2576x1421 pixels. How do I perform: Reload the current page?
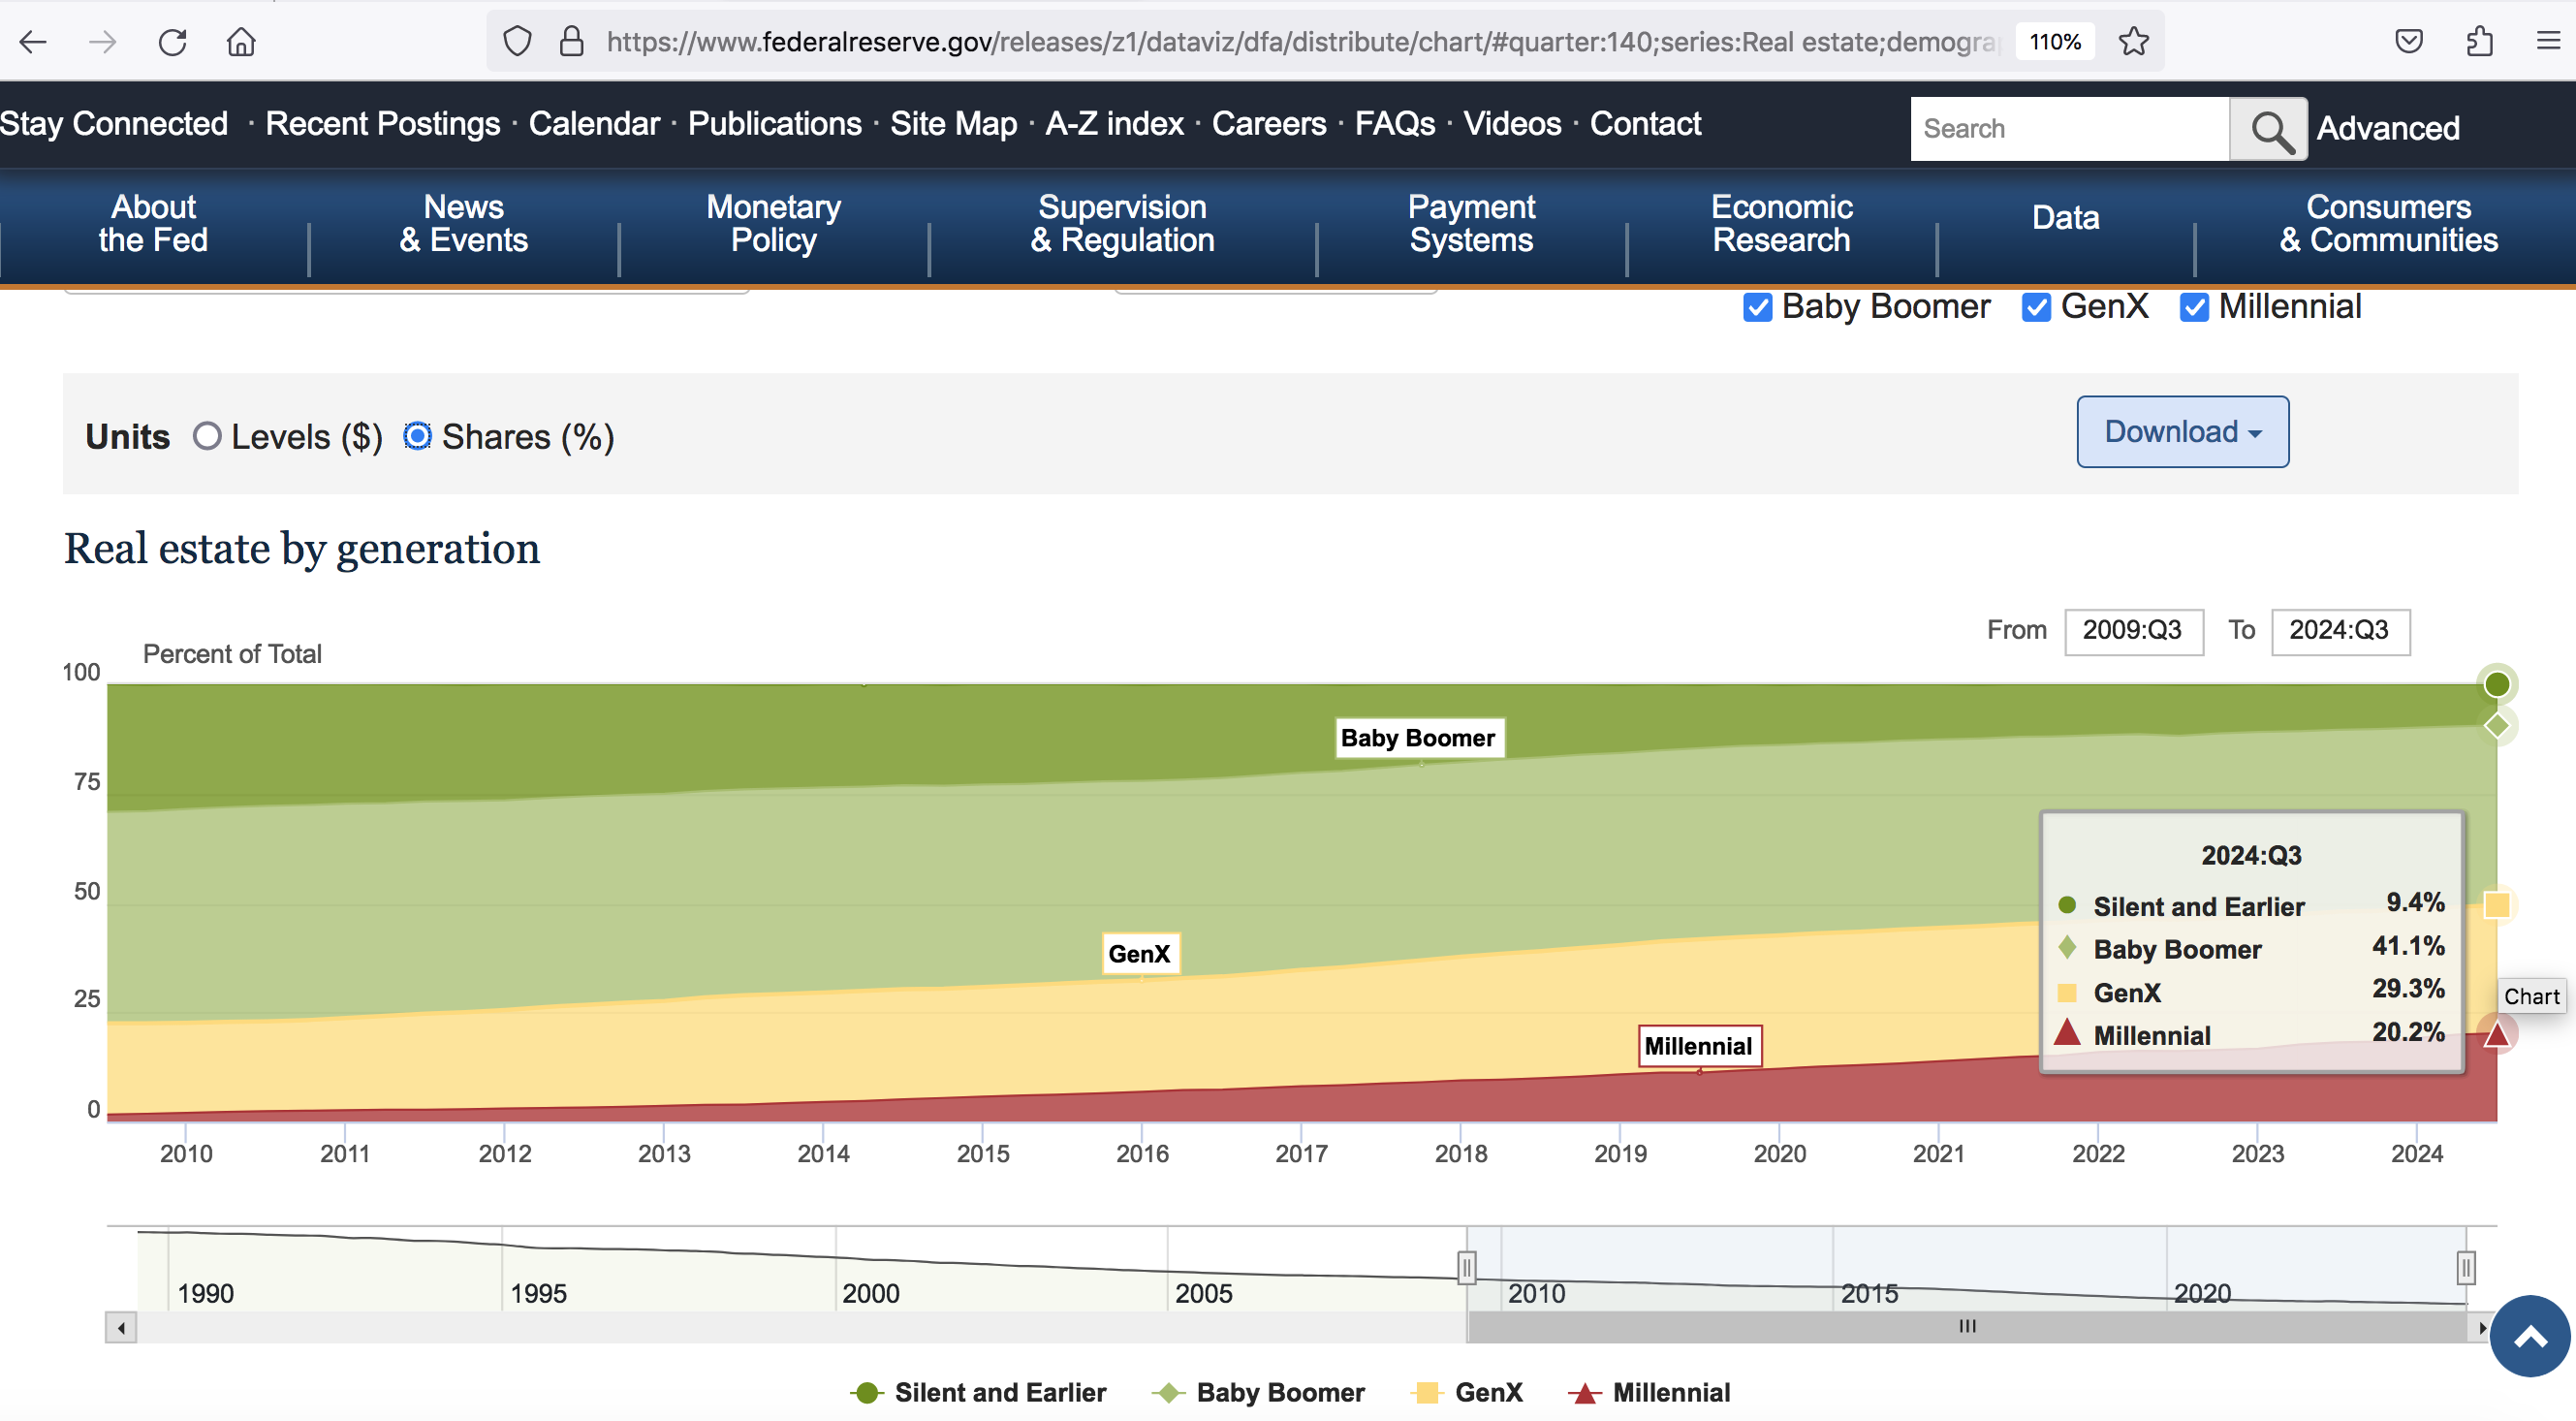[172, 41]
